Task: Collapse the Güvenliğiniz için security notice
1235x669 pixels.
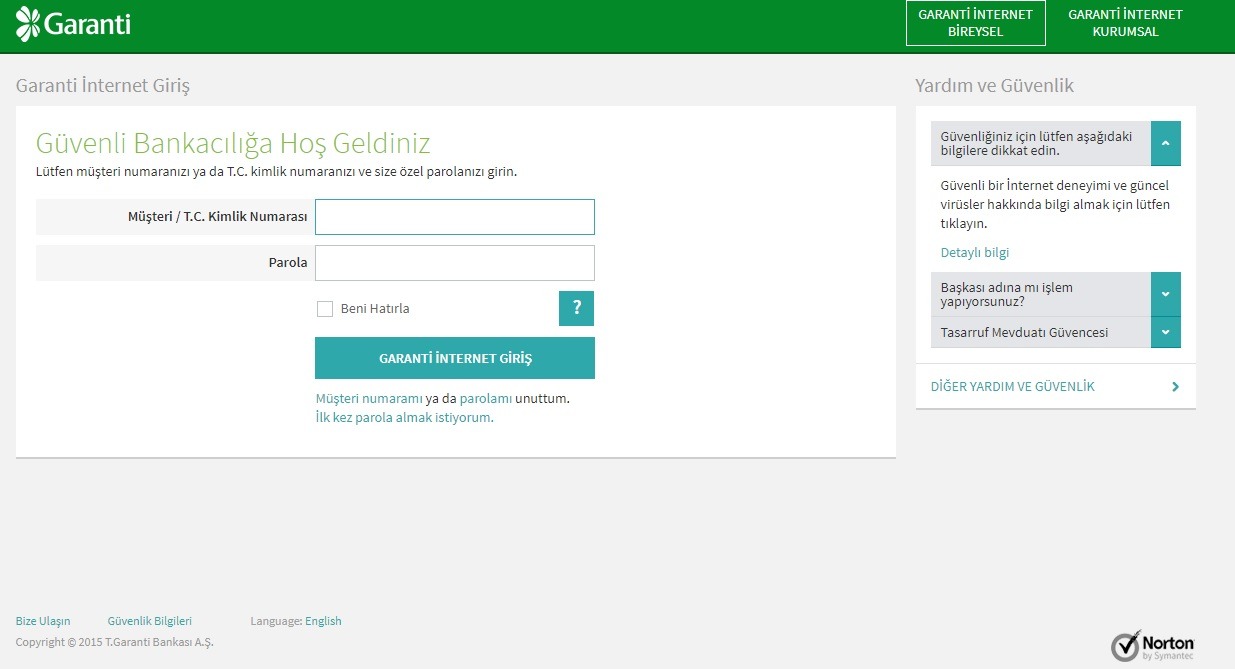Action: click(1166, 143)
